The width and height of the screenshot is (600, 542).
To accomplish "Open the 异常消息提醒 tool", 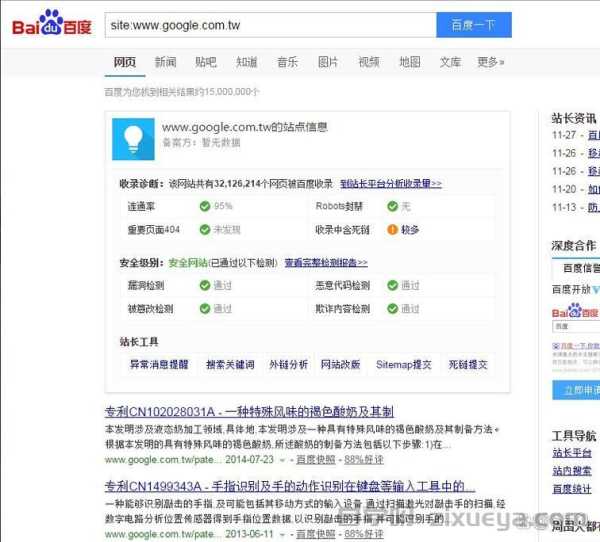I will 159,364.
